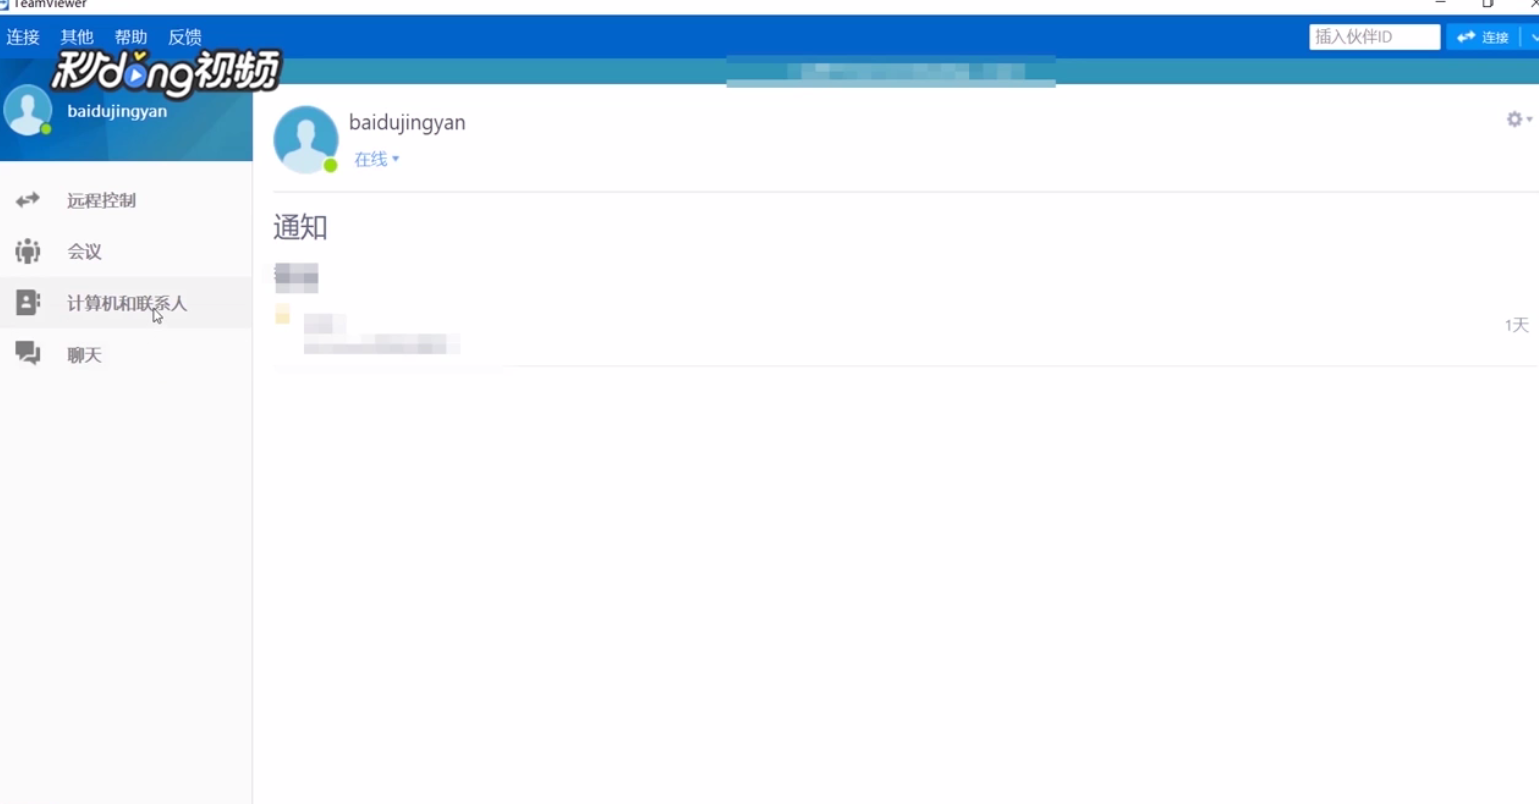This screenshot has width=1539, height=804.
Task: Click the remote control arrows icon
Action: (x=28, y=200)
